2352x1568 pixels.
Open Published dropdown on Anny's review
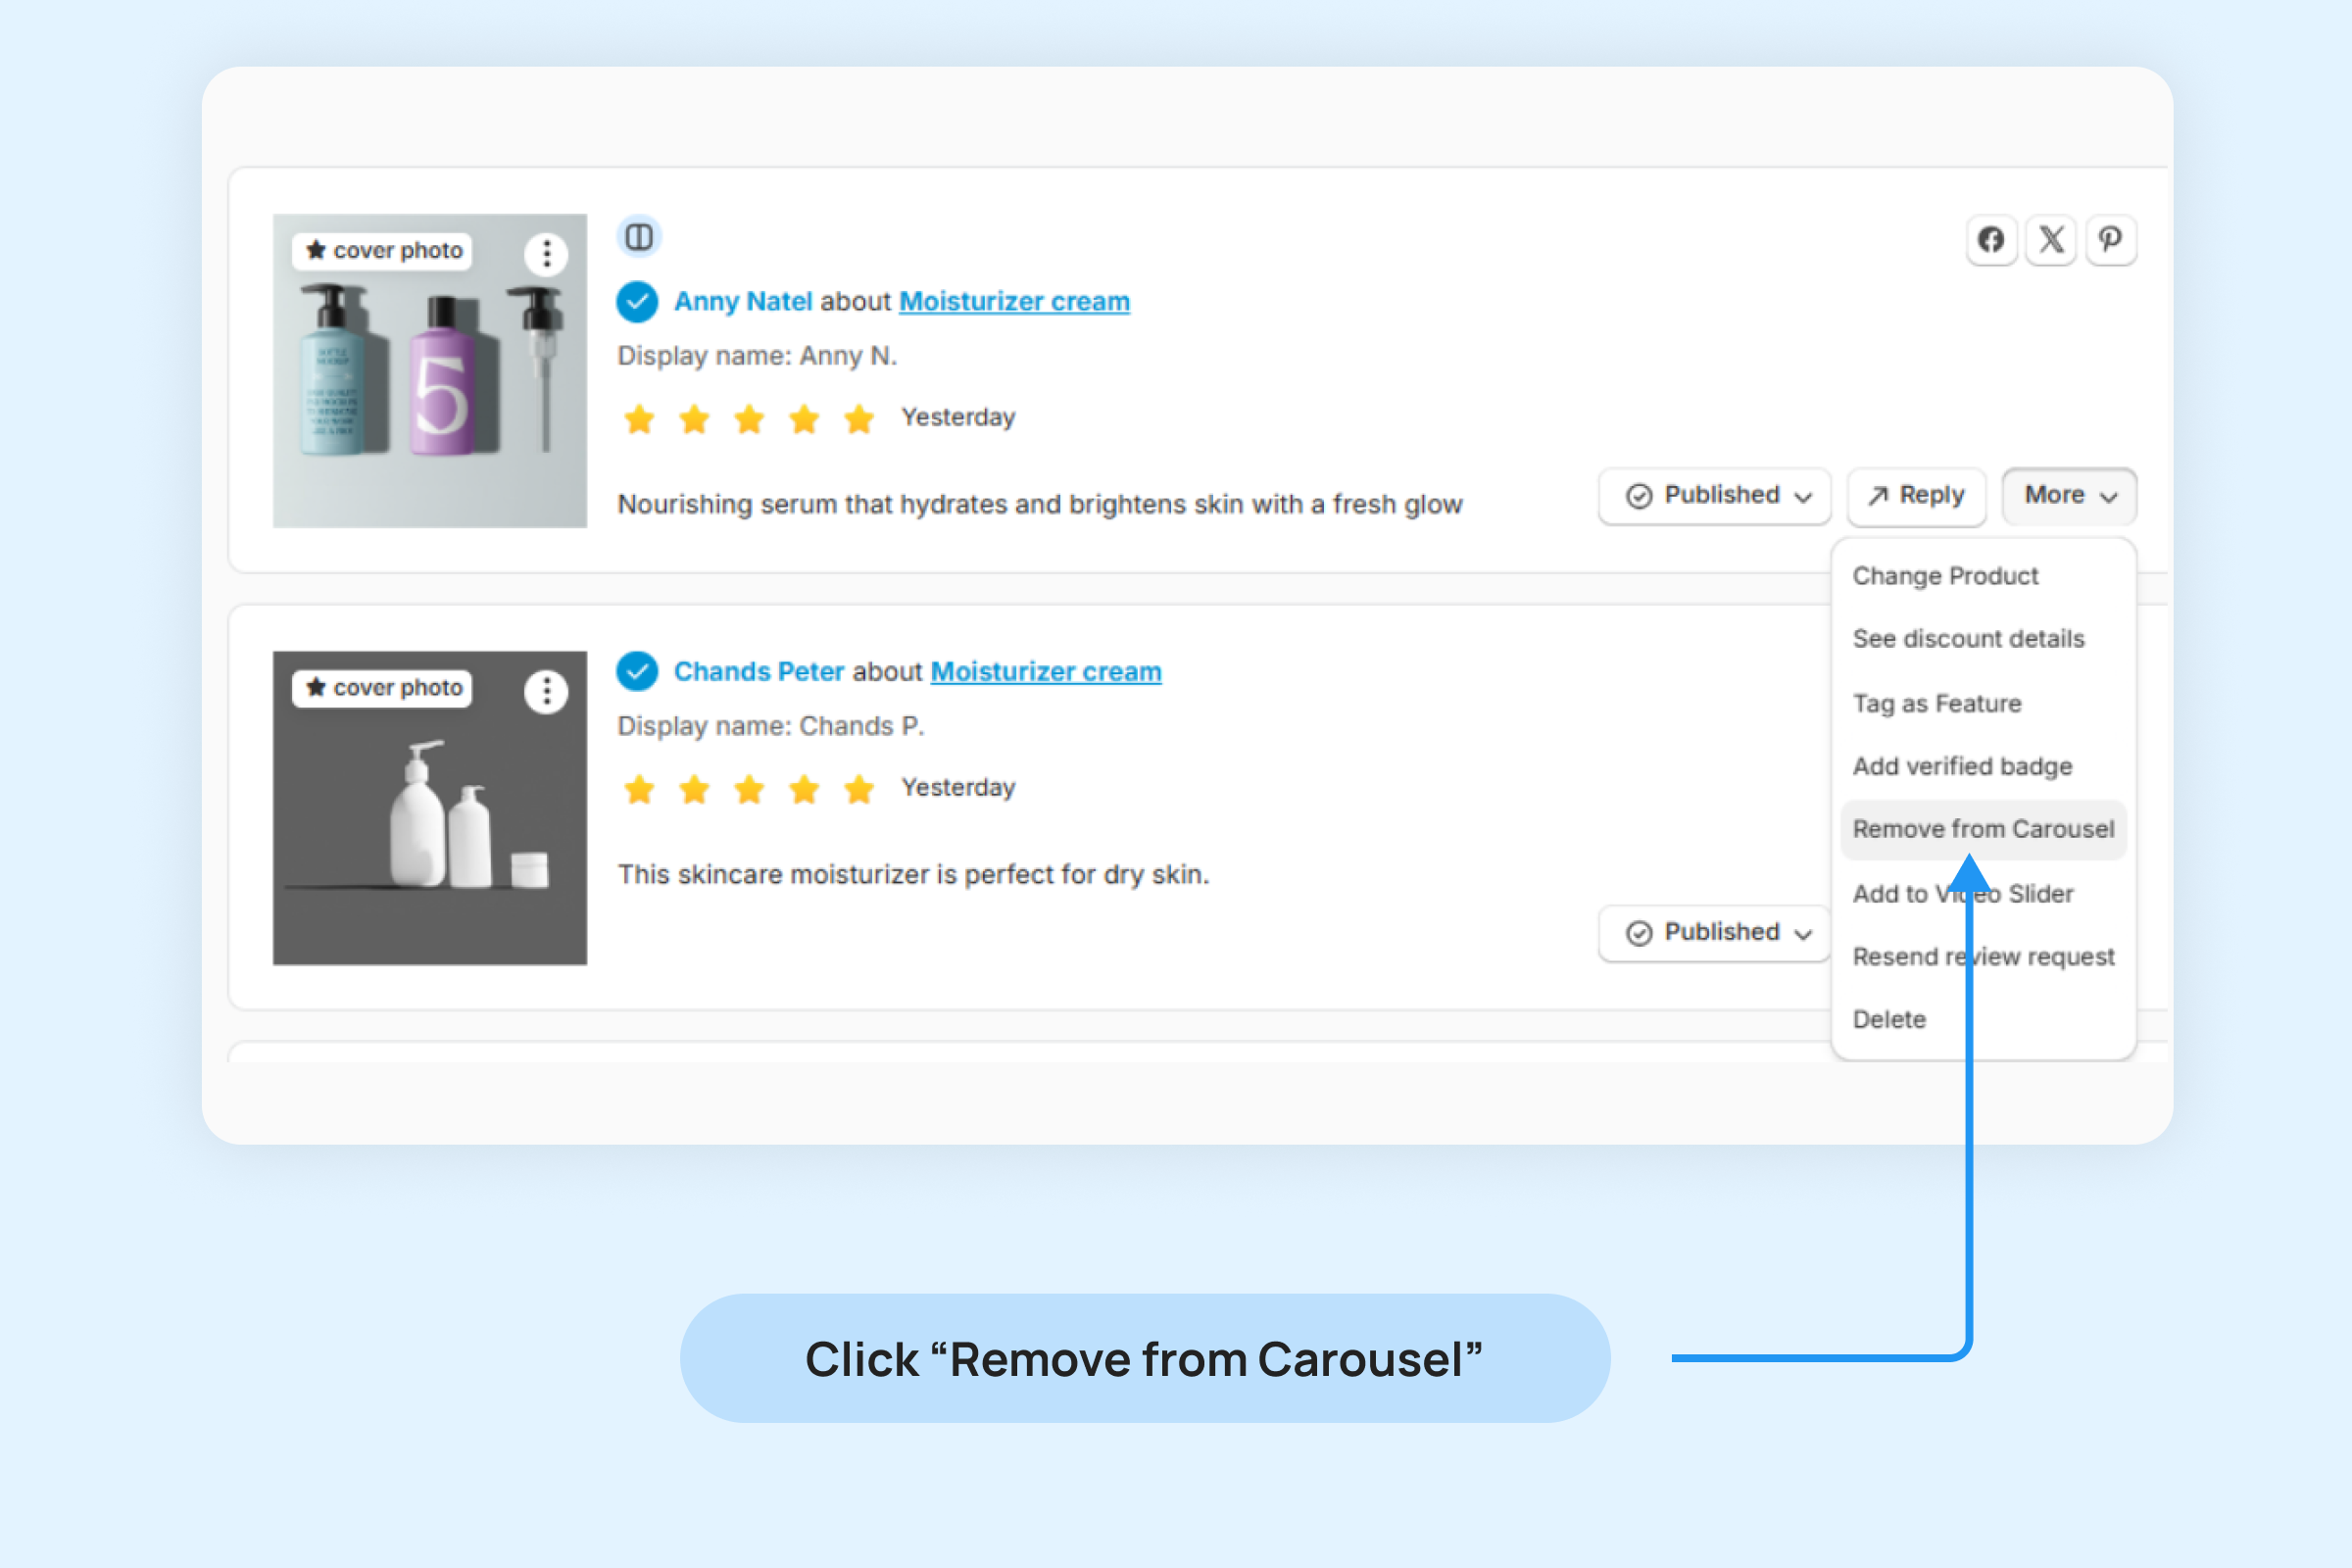(1715, 496)
